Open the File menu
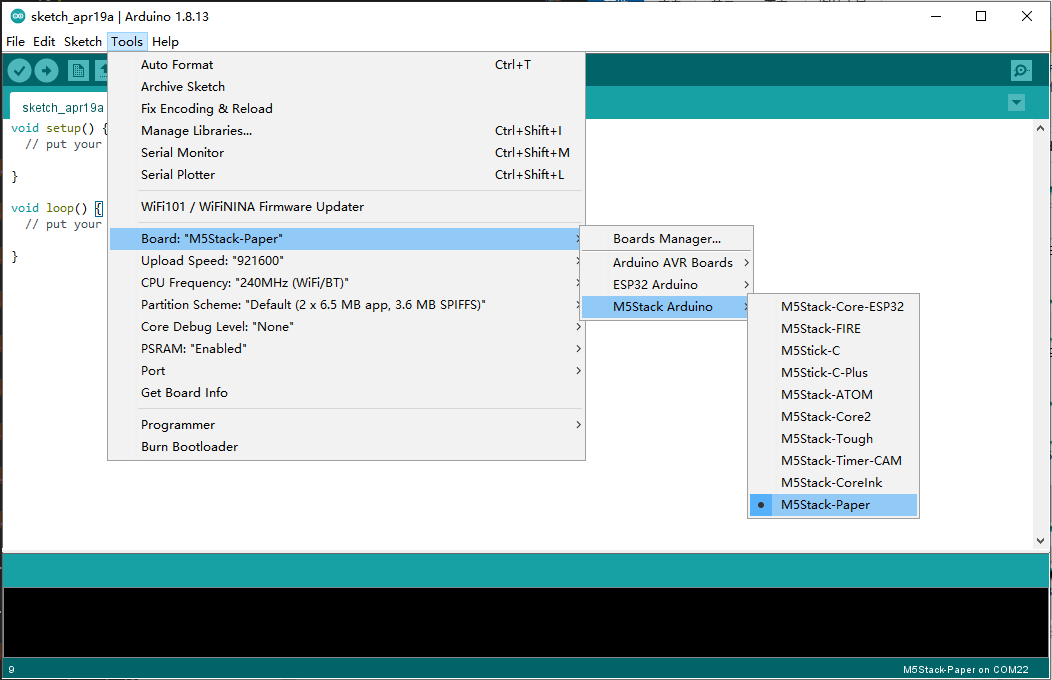Image resolution: width=1052 pixels, height=680 pixels. (x=15, y=42)
